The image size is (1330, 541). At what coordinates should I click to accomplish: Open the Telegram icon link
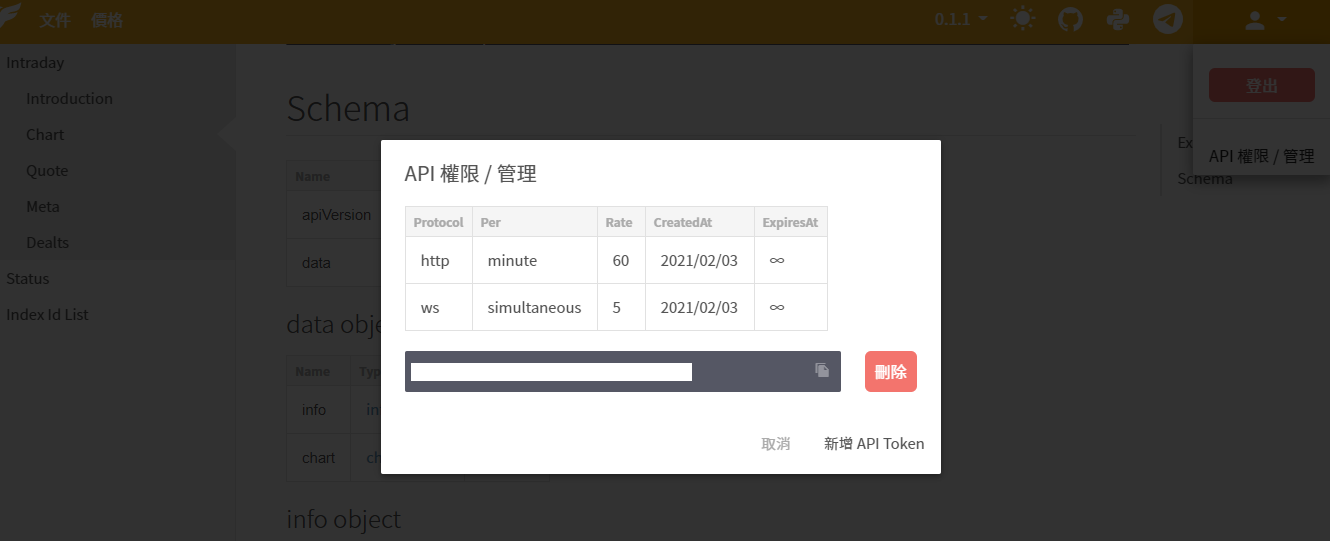[1168, 19]
